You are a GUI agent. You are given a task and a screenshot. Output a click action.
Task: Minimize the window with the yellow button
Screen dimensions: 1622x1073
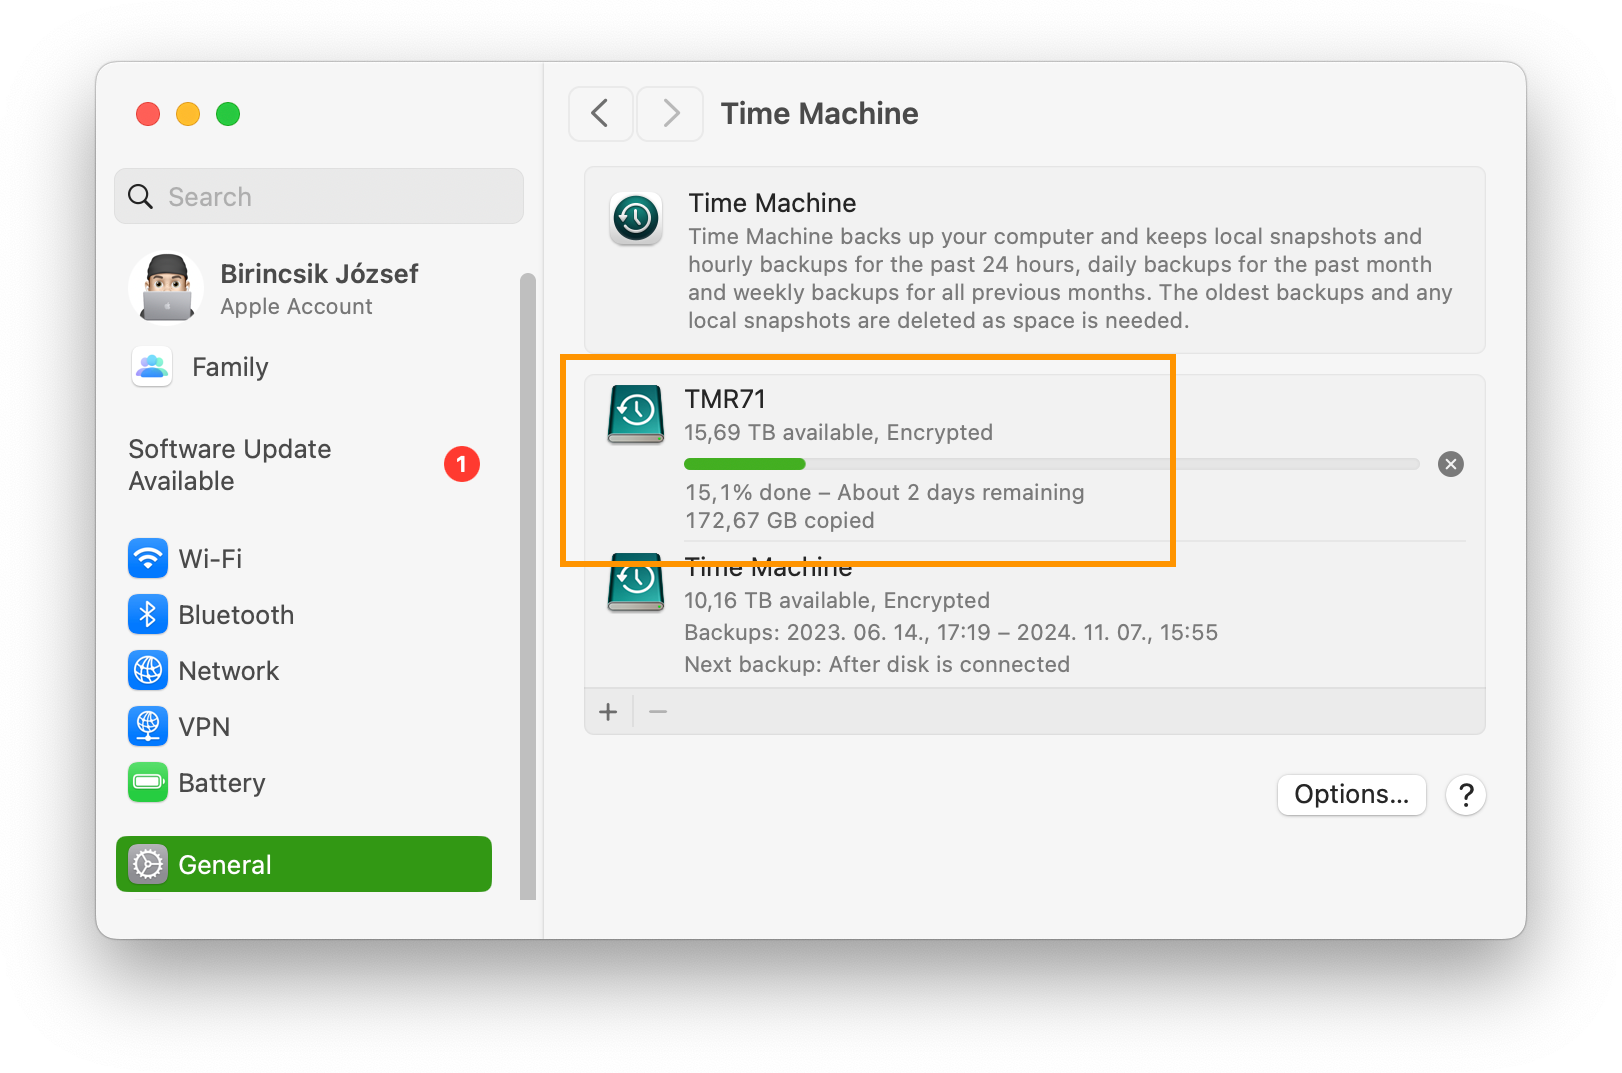point(188,114)
